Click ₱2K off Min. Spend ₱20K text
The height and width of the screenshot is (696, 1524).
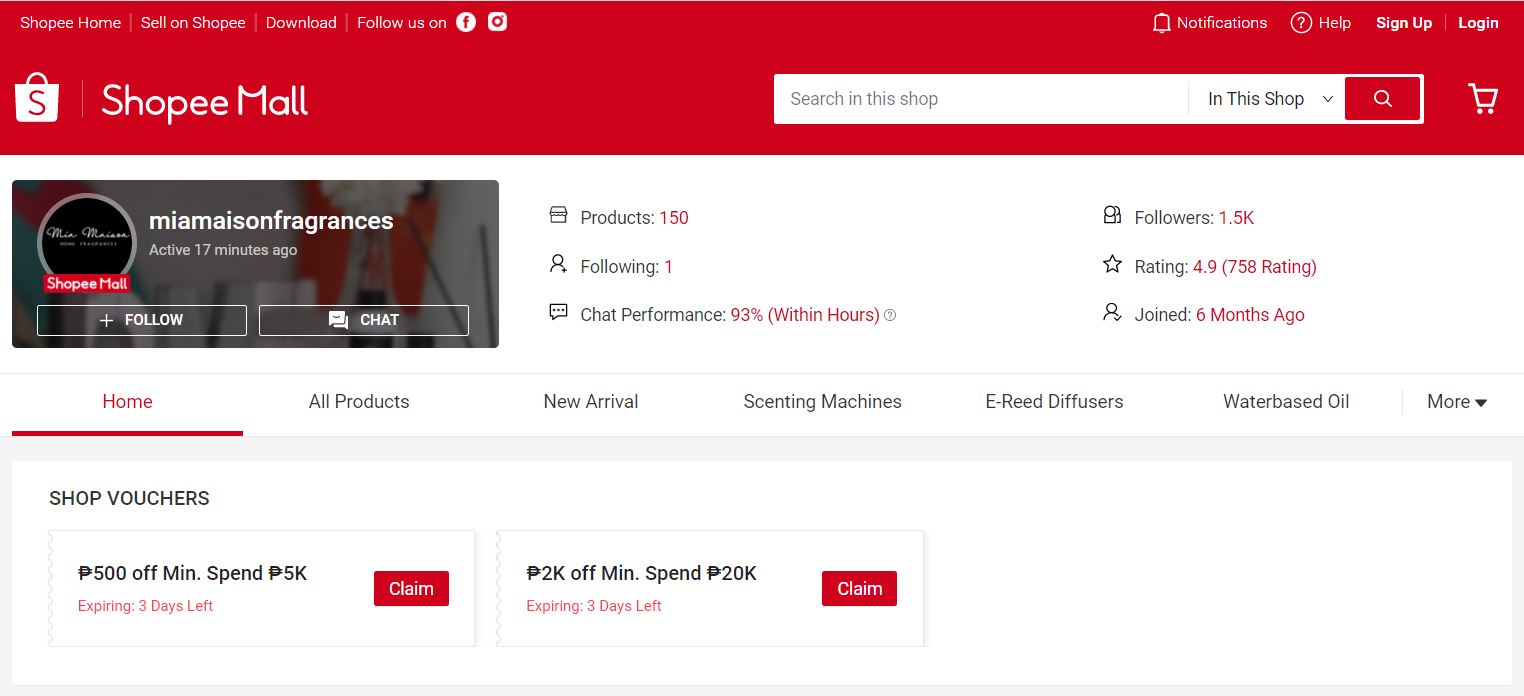(x=642, y=573)
